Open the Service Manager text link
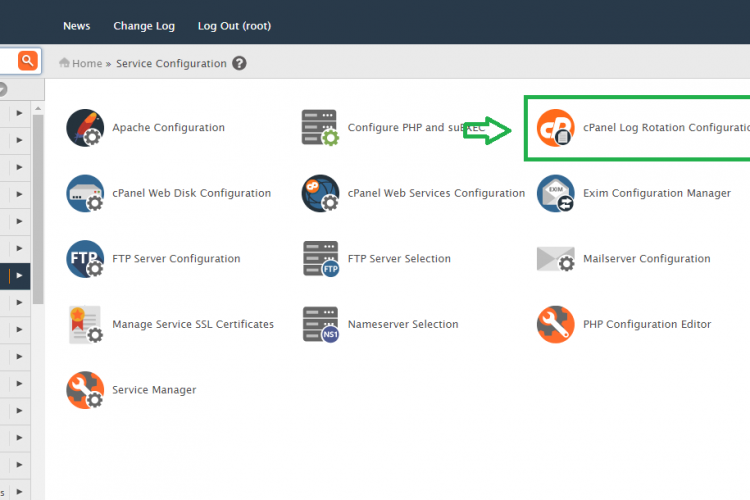Viewport: 750px width, 500px height. [x=154, y=390]
